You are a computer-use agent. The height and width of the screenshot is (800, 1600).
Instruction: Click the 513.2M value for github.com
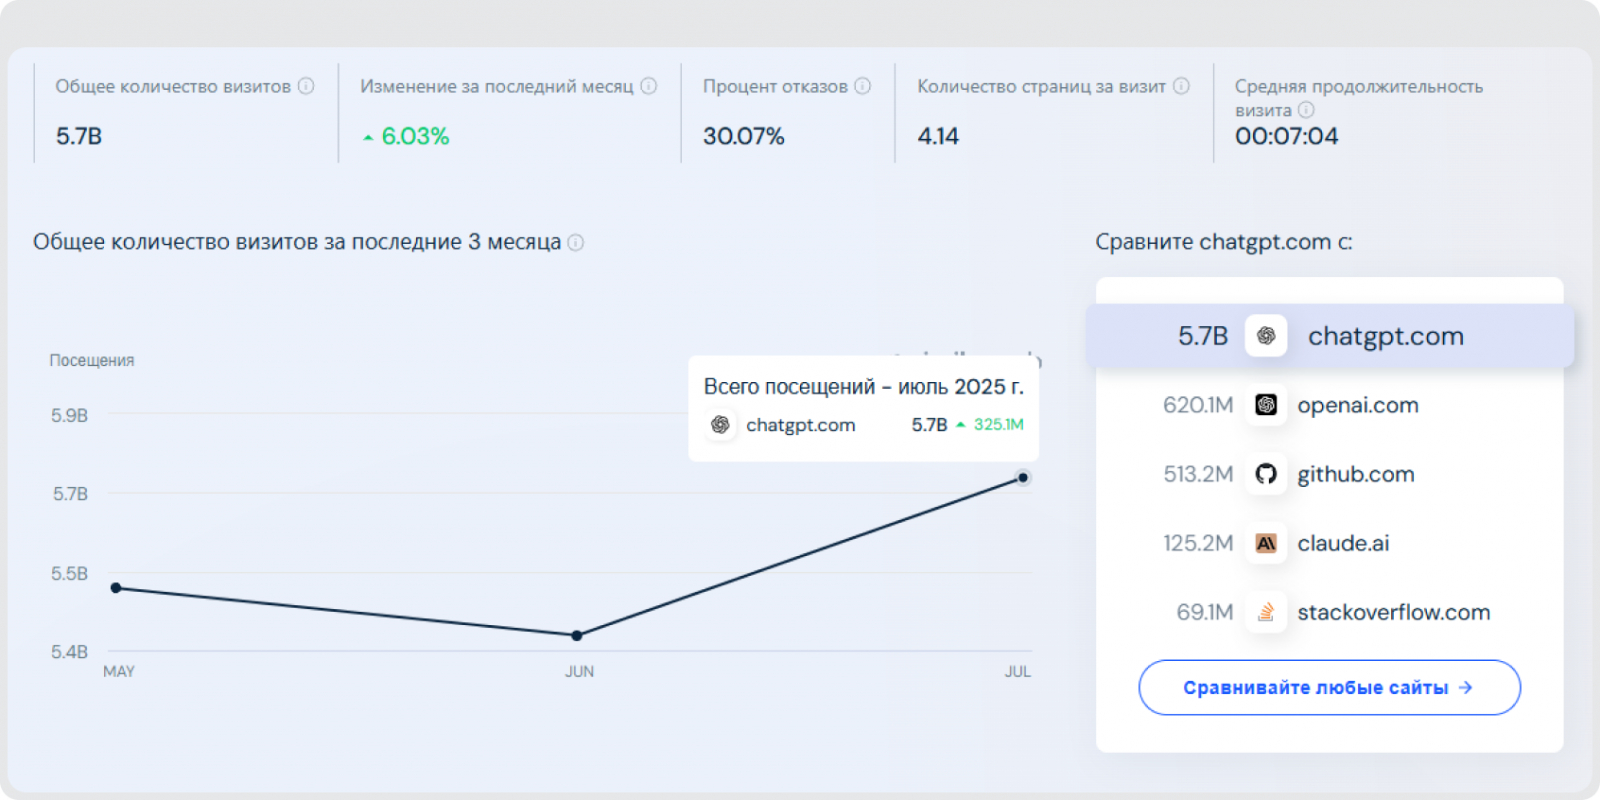[1198, 474]
